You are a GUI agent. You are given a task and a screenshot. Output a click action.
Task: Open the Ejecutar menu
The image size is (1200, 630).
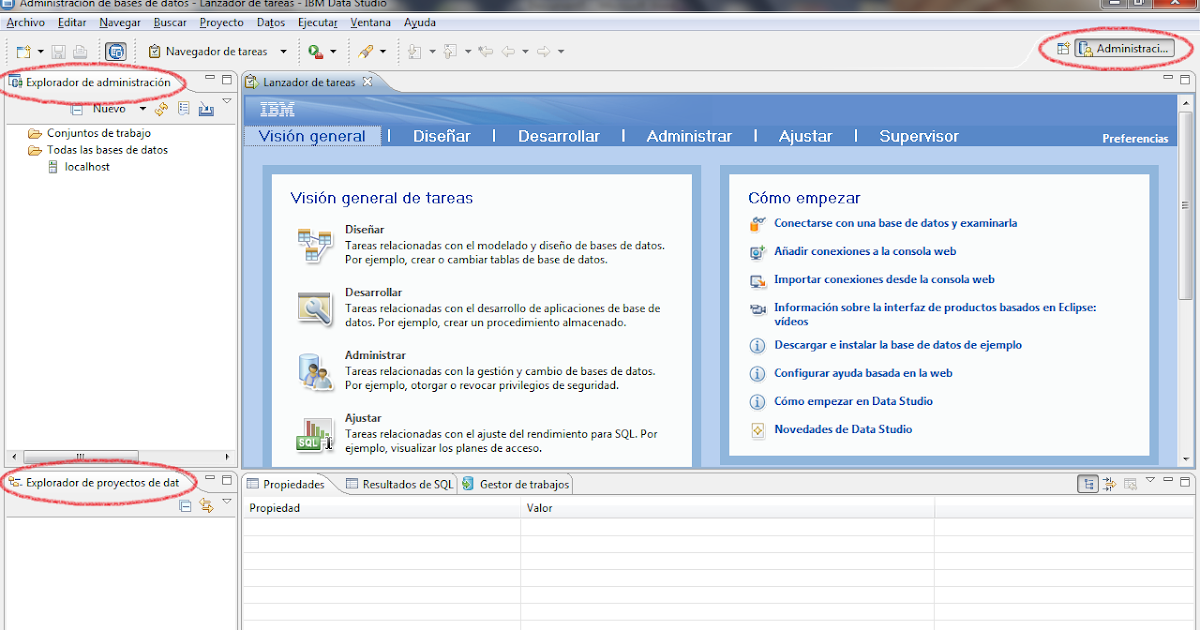[318, 22]
